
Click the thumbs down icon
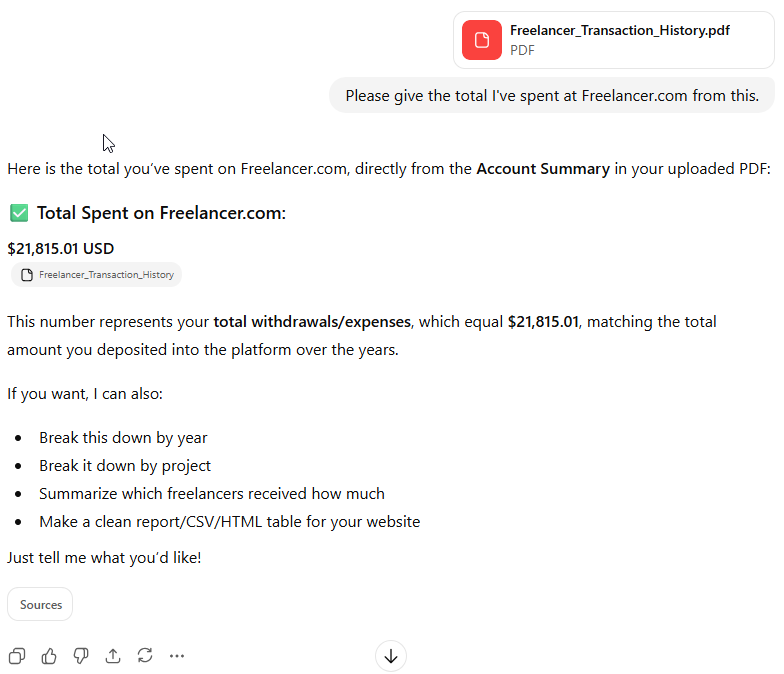[x=81, y=656]
